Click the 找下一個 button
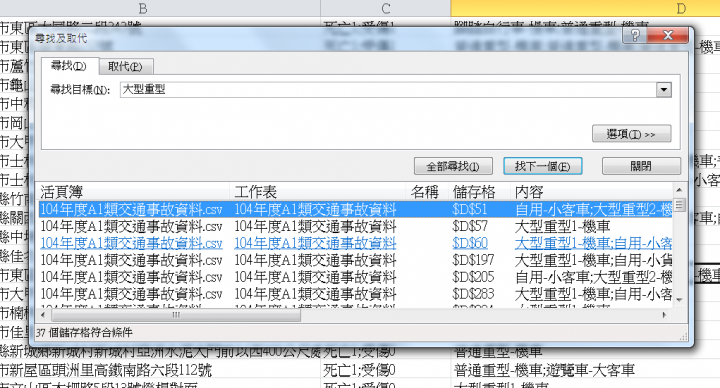Viewport: 720px width, 388px height. (x=543, y=166)
